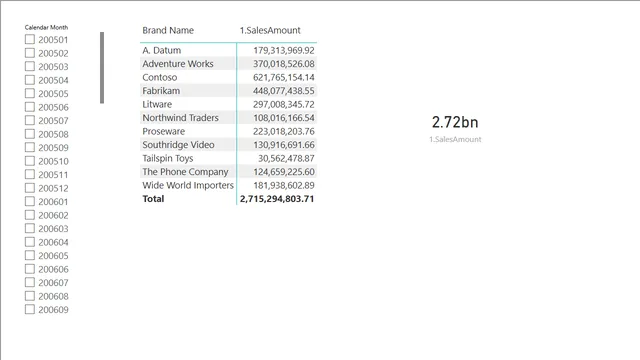Screen dimensions: 640x360
Task: Tick the 200507 checkbox
Action: [x=30, y=120]
